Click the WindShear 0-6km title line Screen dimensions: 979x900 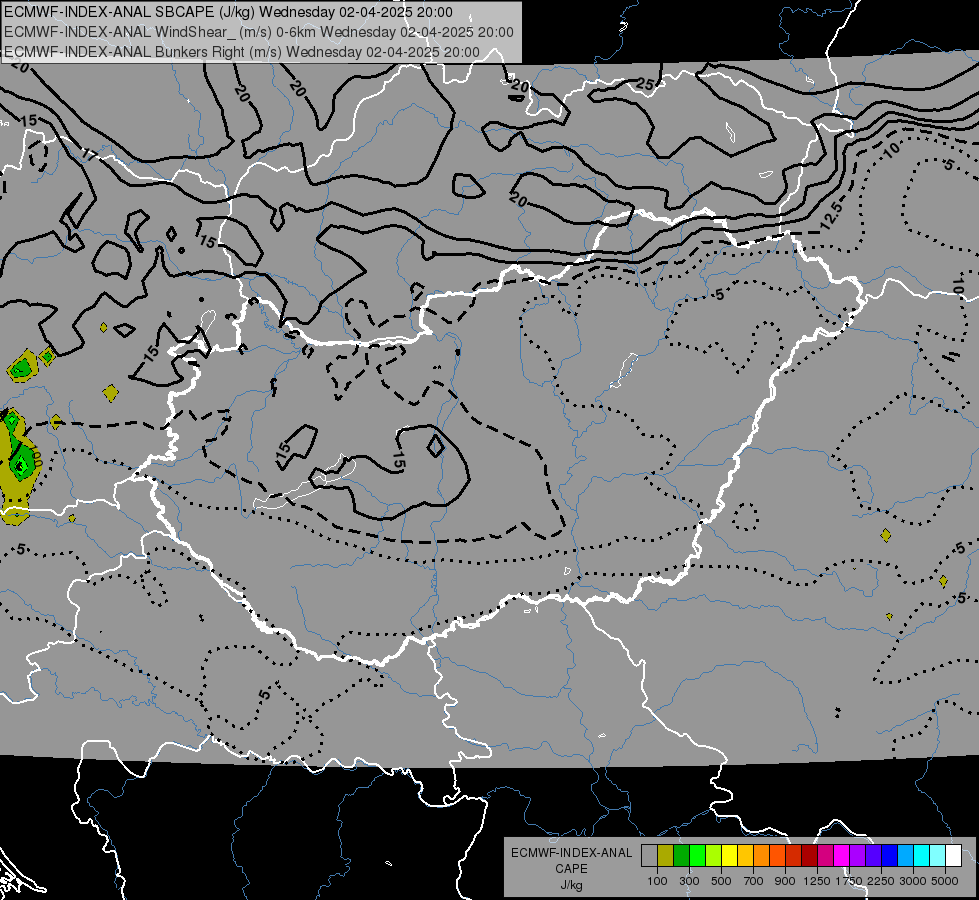258,32
